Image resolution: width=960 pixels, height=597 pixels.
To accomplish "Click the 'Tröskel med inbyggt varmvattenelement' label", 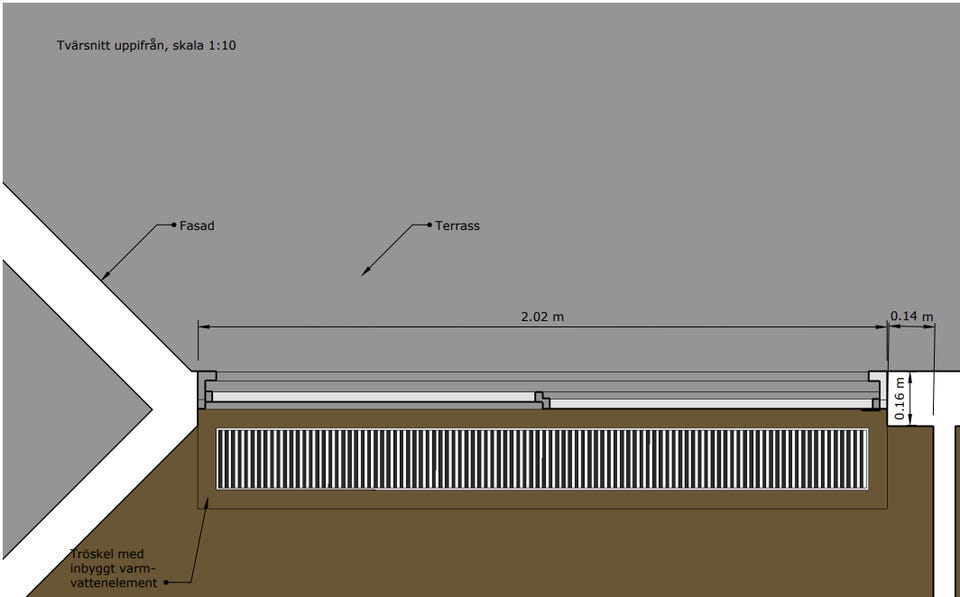I will 114,568.
